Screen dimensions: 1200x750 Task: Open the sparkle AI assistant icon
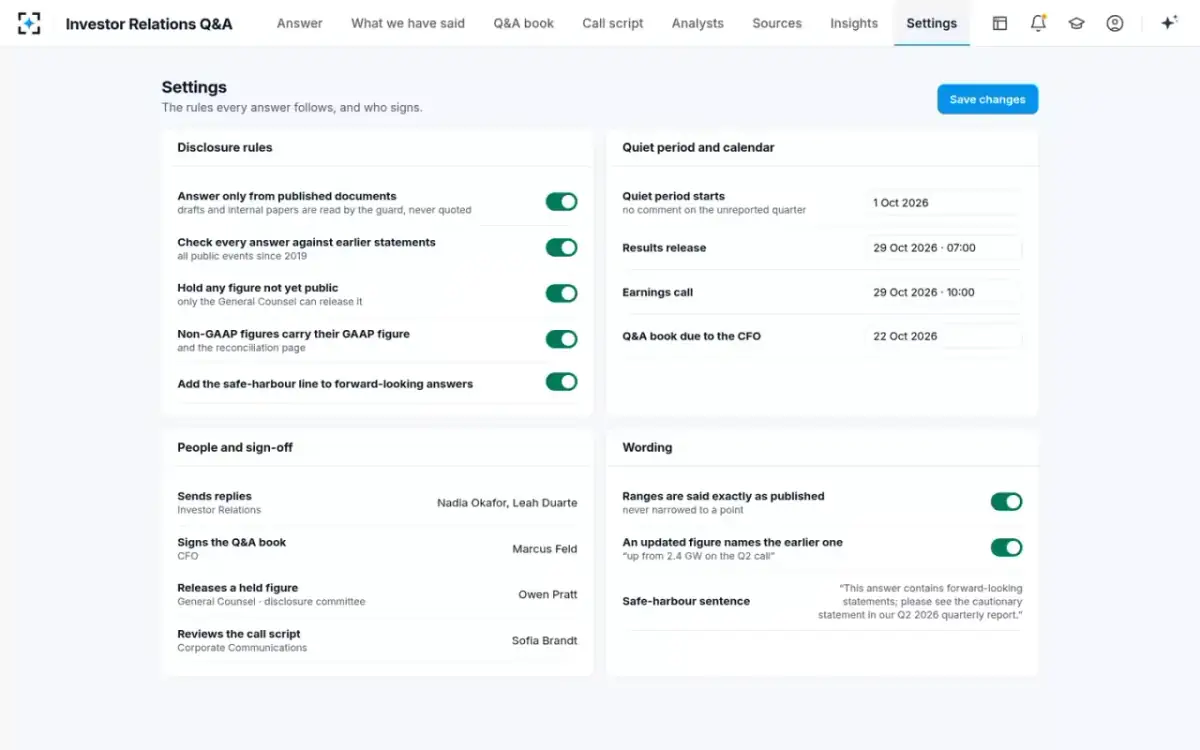(x=1168, y=23)
